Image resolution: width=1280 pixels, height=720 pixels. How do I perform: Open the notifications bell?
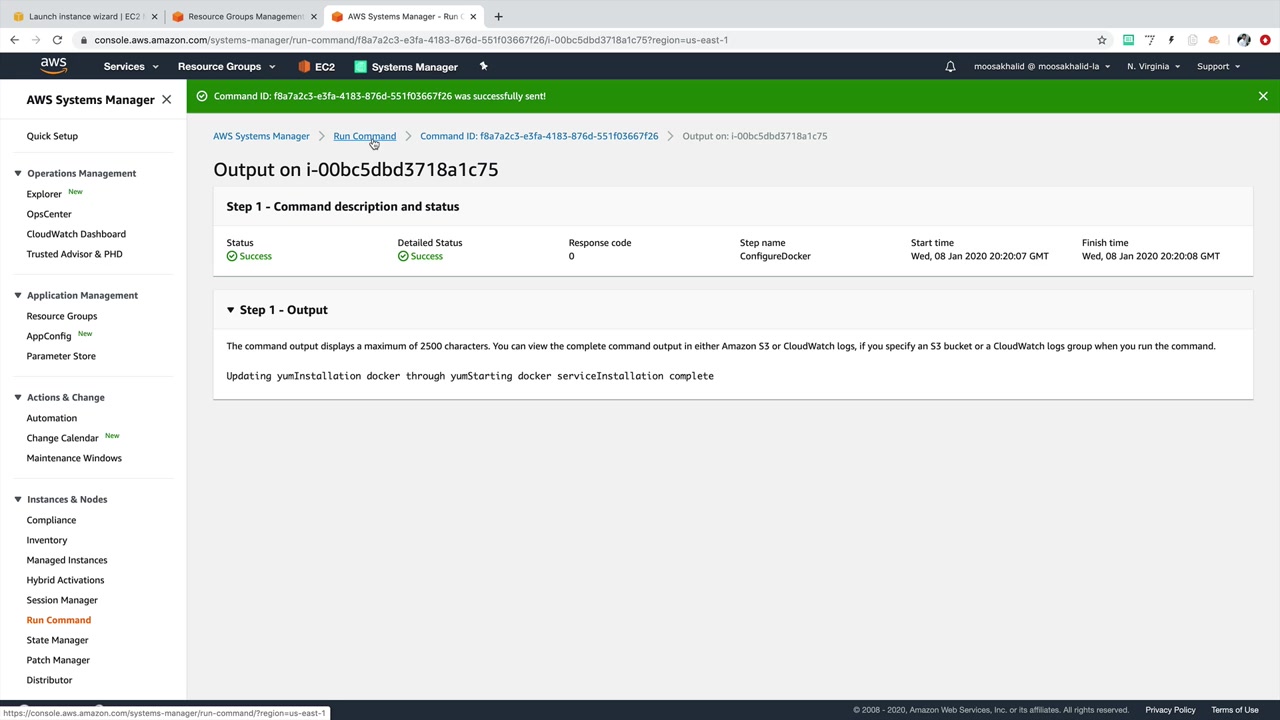click(950, 67)
